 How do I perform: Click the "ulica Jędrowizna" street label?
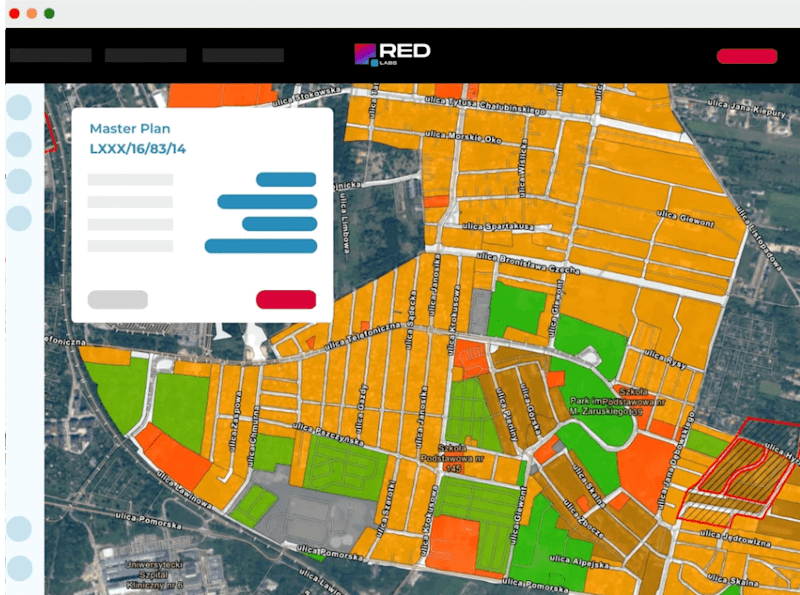tap(734, 538)
